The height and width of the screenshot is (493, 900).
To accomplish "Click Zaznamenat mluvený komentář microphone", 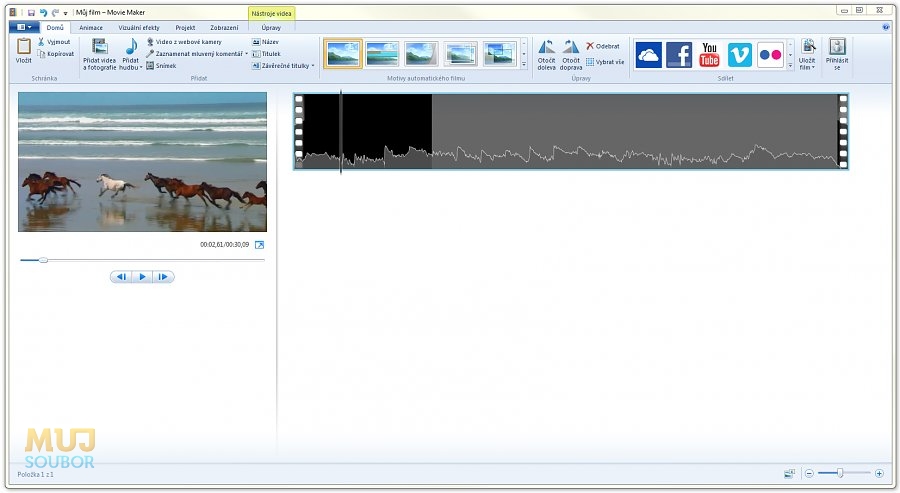I will (x=195, y=54).
